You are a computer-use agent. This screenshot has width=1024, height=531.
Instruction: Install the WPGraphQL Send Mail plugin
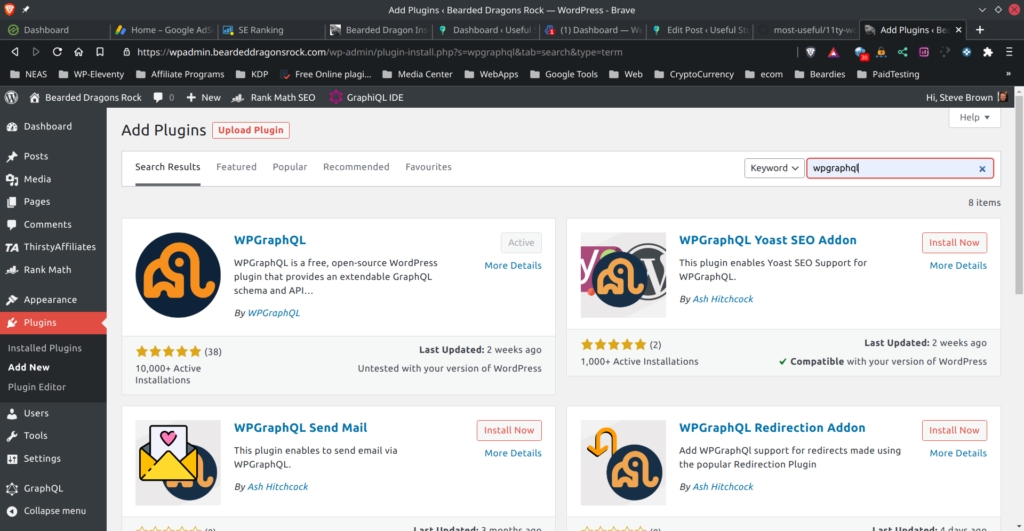509,430
